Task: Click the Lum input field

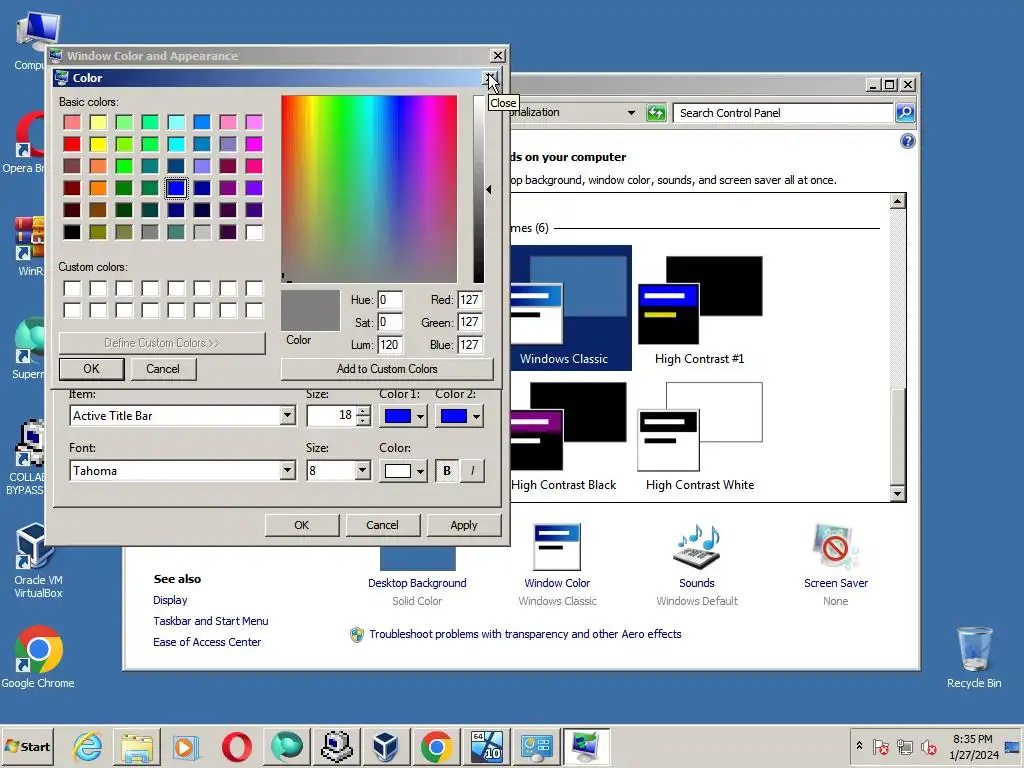Action: click(389, 344)
